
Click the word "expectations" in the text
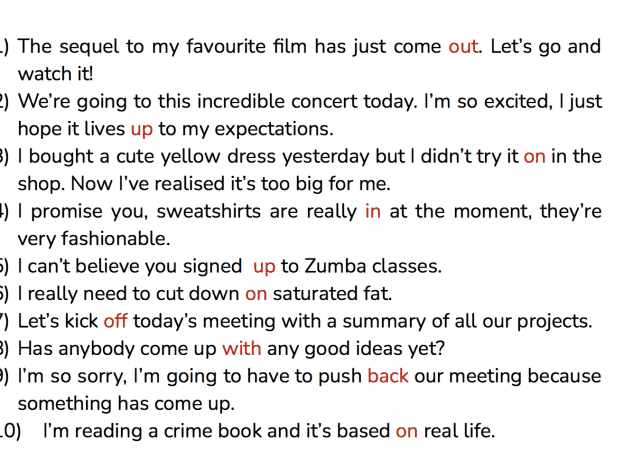pyautogui.click(x=274, y=130)
